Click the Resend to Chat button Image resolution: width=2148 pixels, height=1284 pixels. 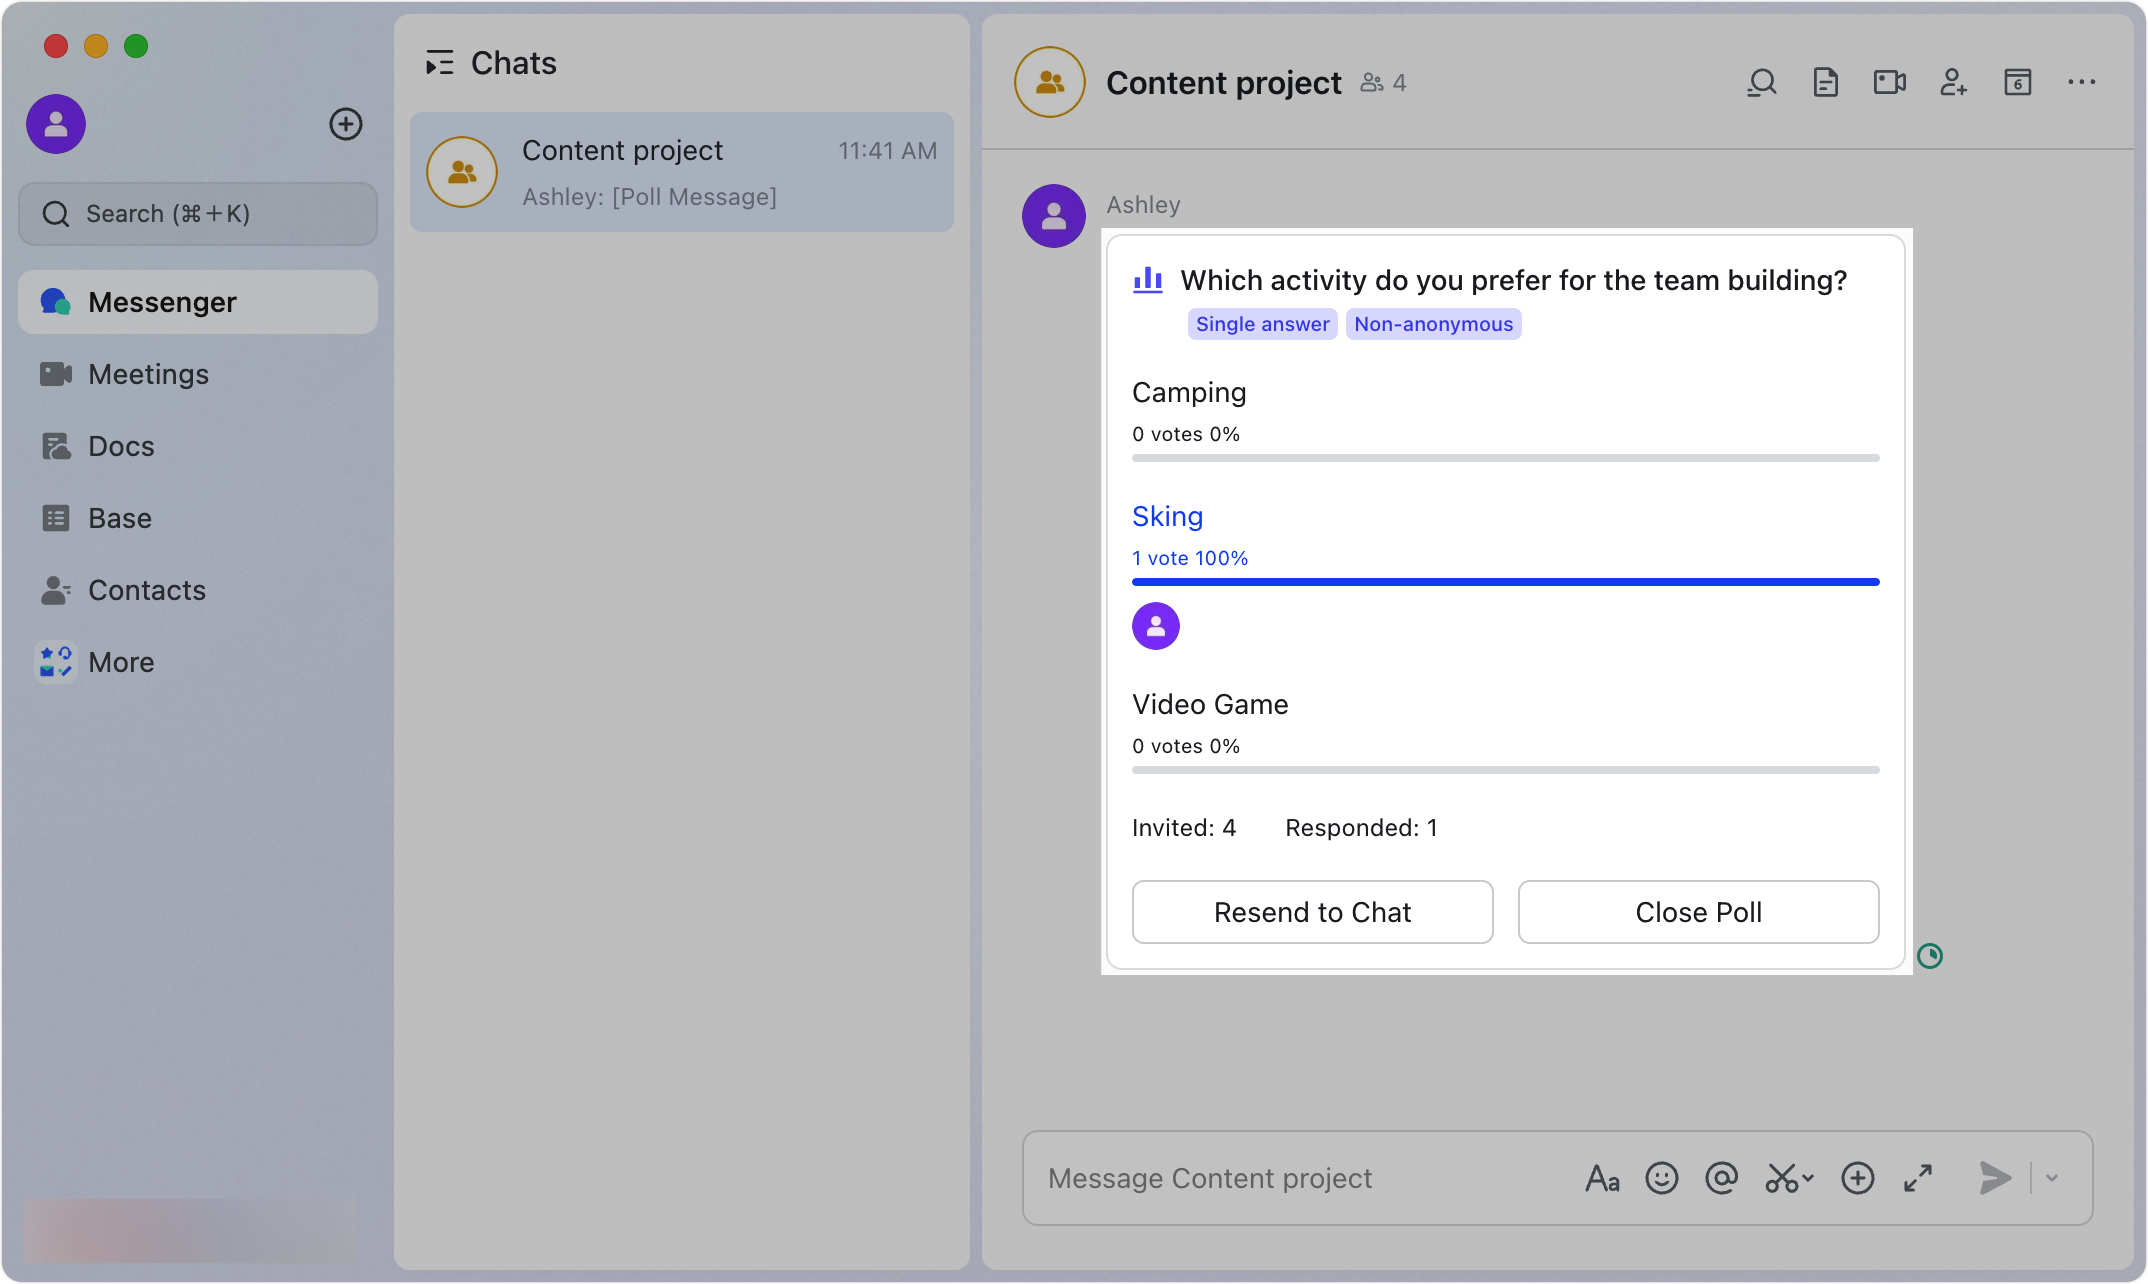(x=1312, y=911)
